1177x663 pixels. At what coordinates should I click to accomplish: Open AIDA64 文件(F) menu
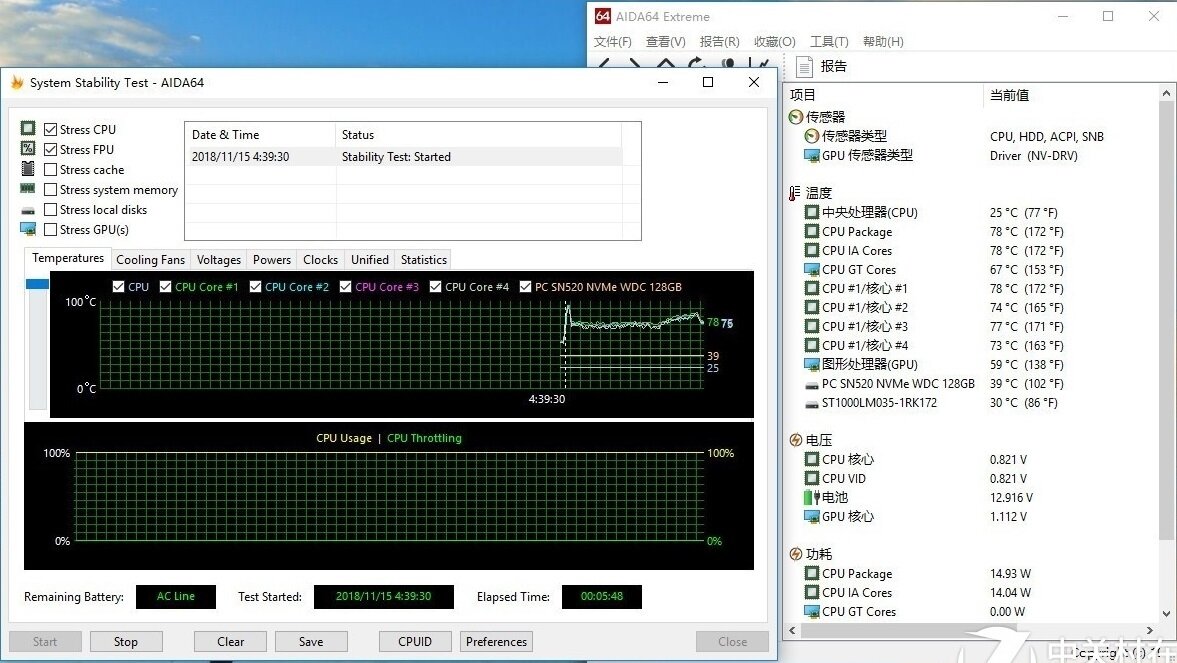[x=613, y=42]
